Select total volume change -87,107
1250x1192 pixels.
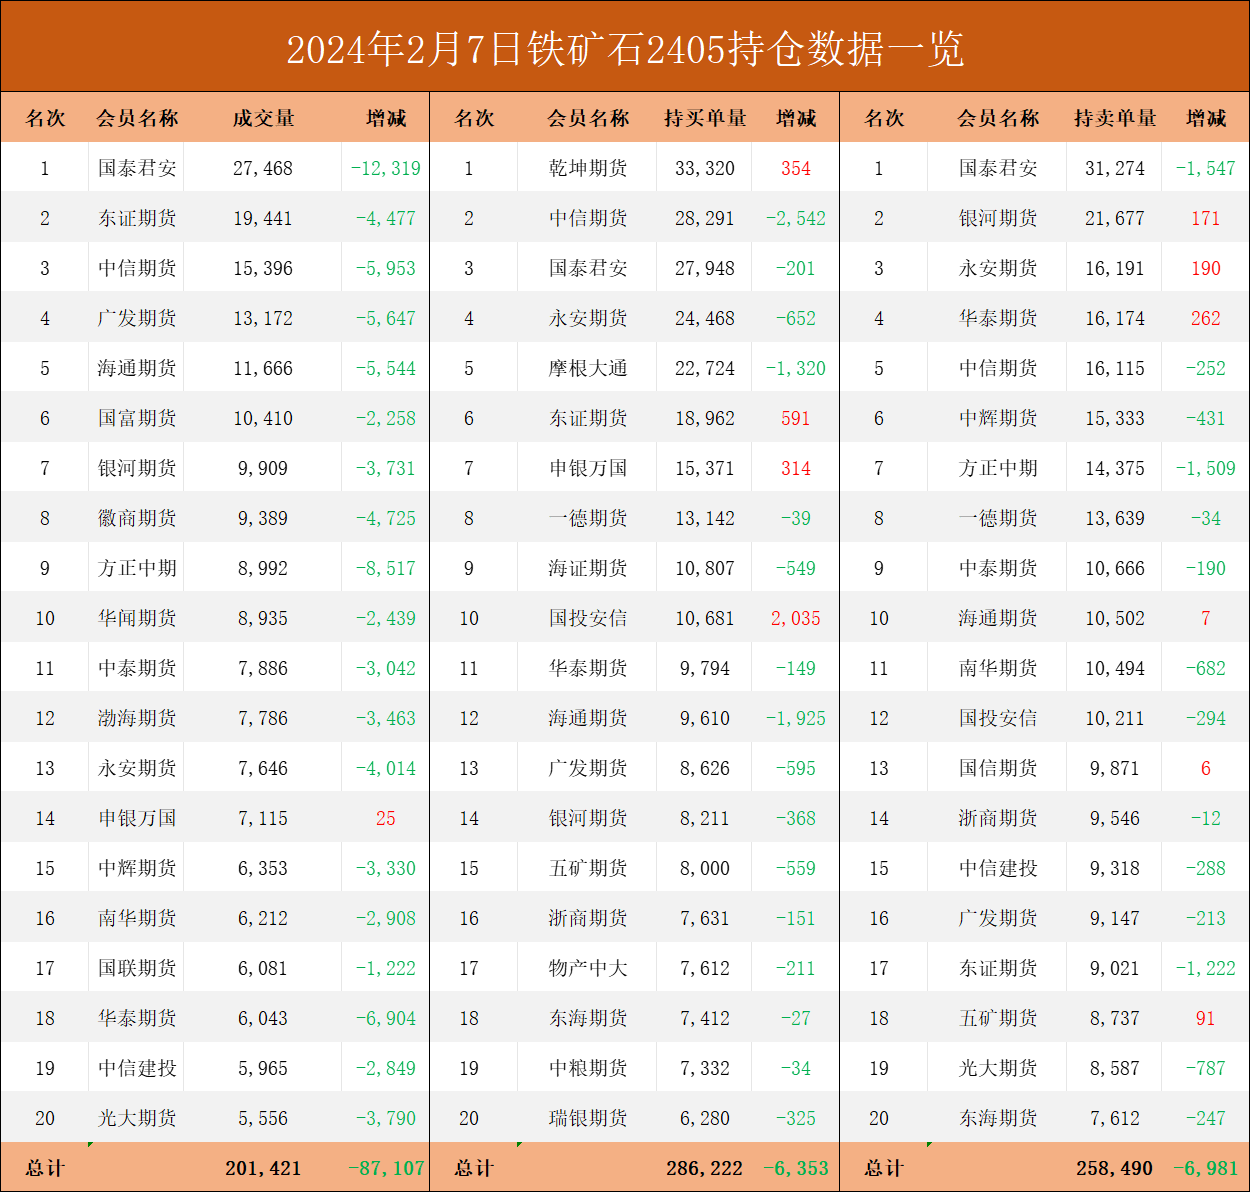tap(386, 1168)
